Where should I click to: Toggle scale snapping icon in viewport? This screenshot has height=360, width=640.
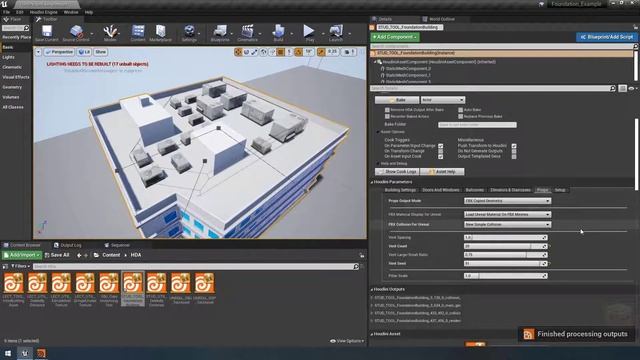pos(321,52)
